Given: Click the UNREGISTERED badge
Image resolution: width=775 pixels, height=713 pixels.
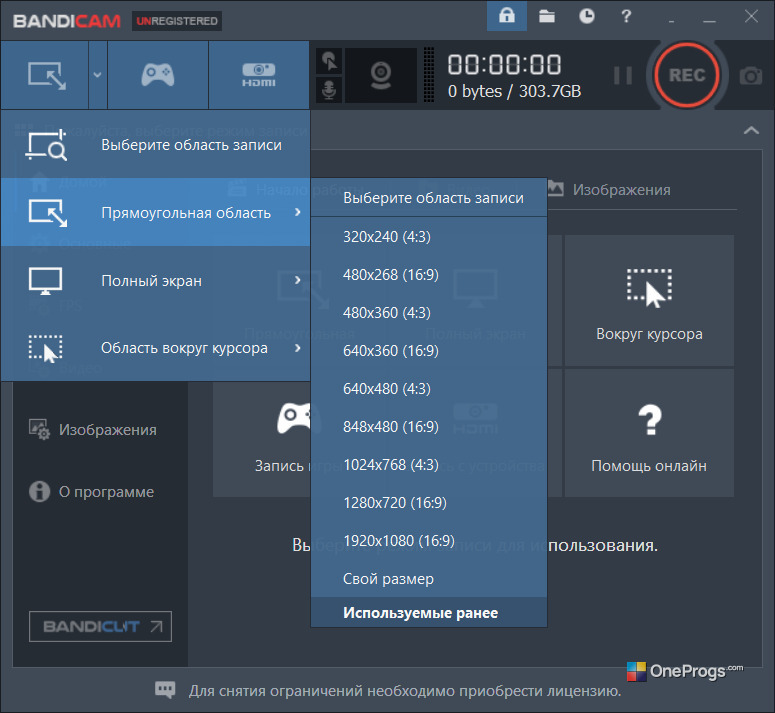Looking at the screenshot, I should tap(176, 21).
